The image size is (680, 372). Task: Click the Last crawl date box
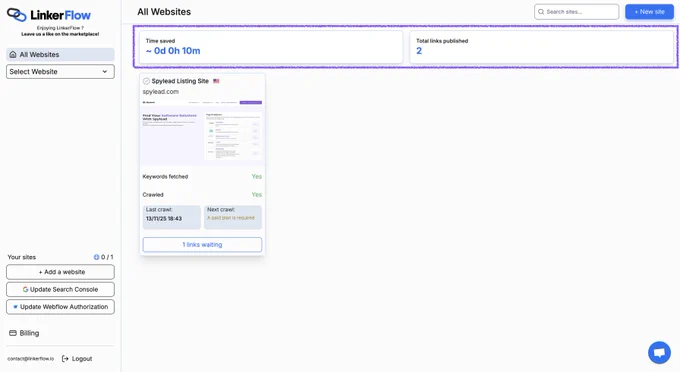click(172, 217)
